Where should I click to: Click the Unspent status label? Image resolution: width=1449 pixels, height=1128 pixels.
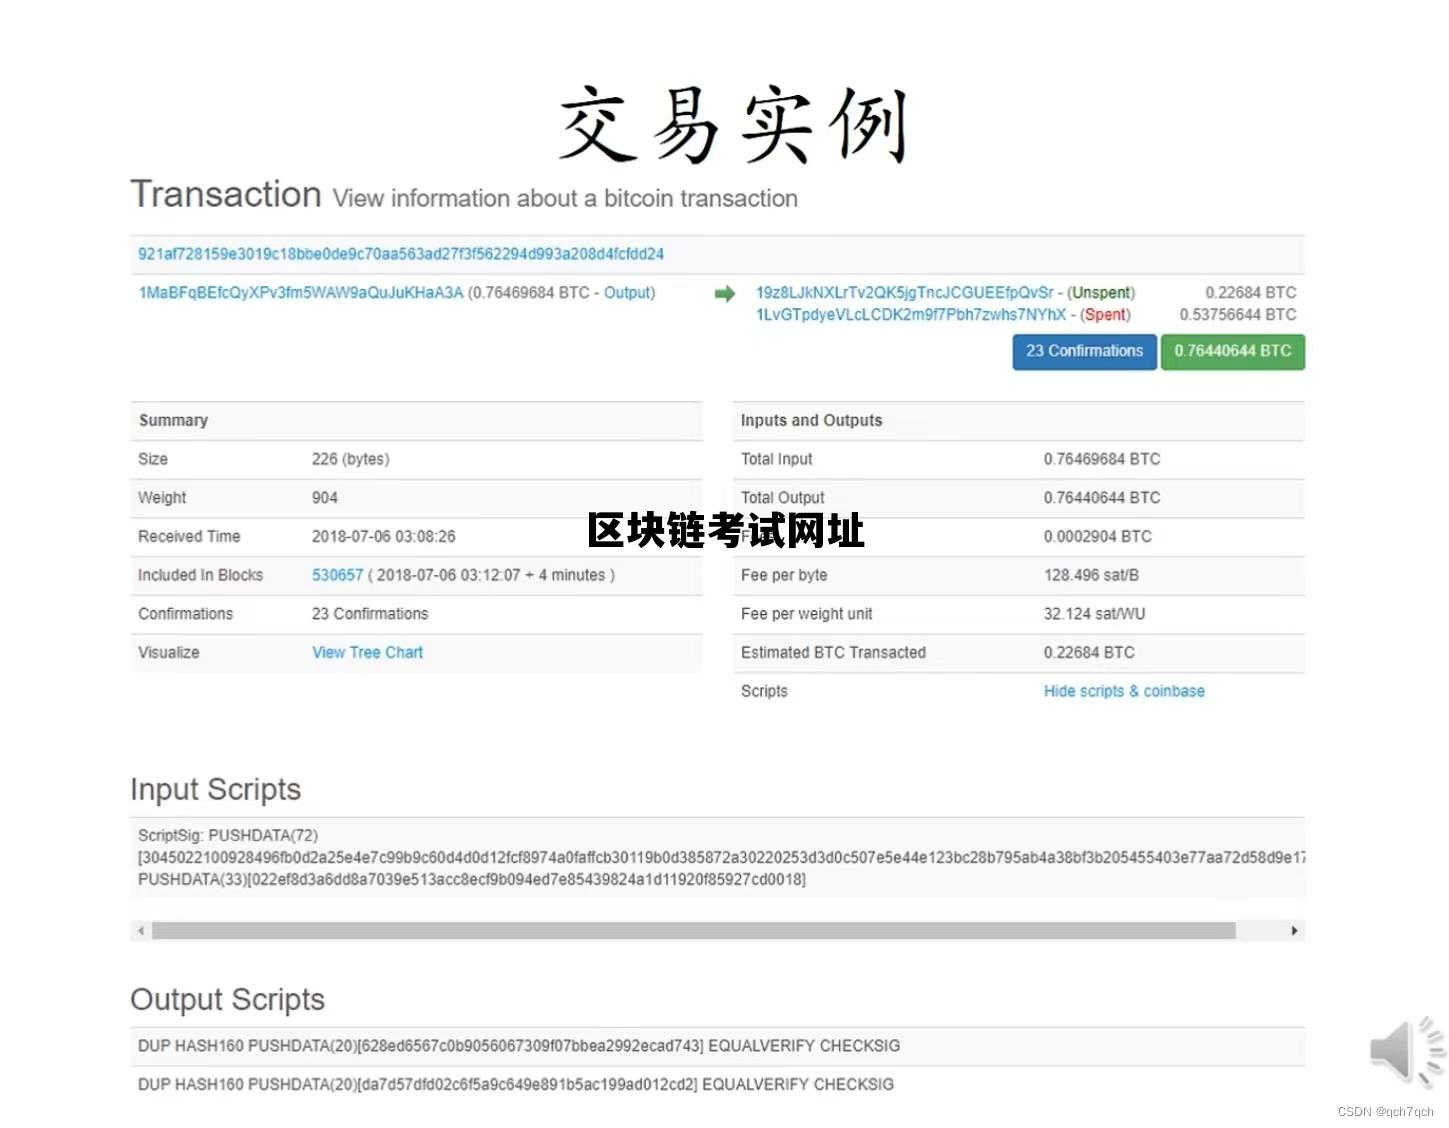(x=1100, y=293)
